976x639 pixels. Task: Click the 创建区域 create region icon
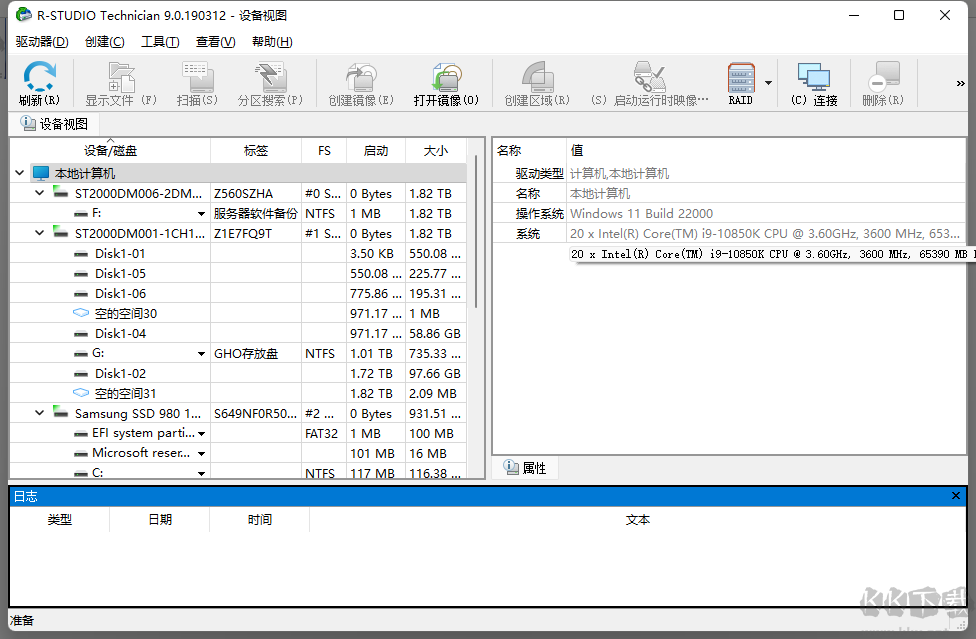[x=538, y=82]
